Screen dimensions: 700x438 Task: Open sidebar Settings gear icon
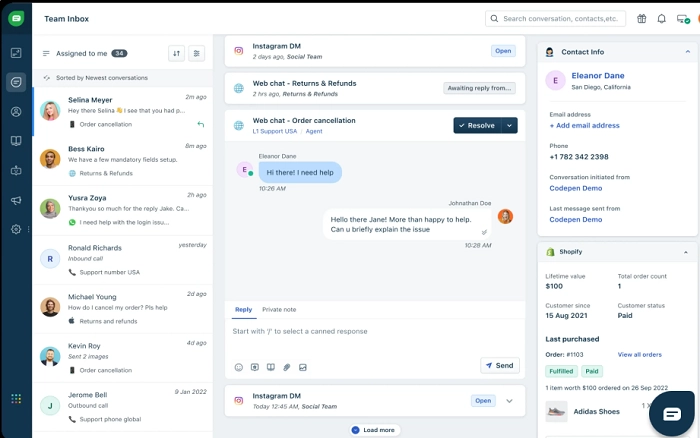coord(16,229)
